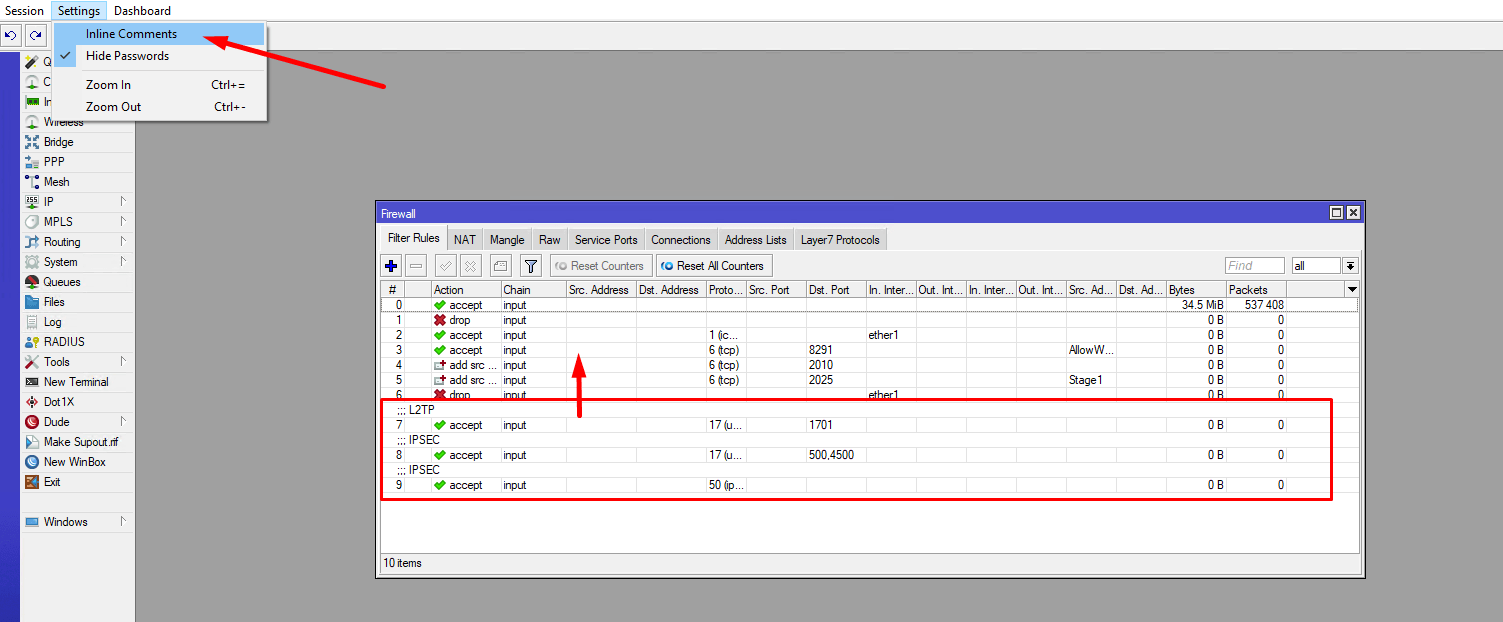The width and height of the screenshot is (1503, 622).
Task: Select rule 1 drop action icon
Action: point(440,320)
